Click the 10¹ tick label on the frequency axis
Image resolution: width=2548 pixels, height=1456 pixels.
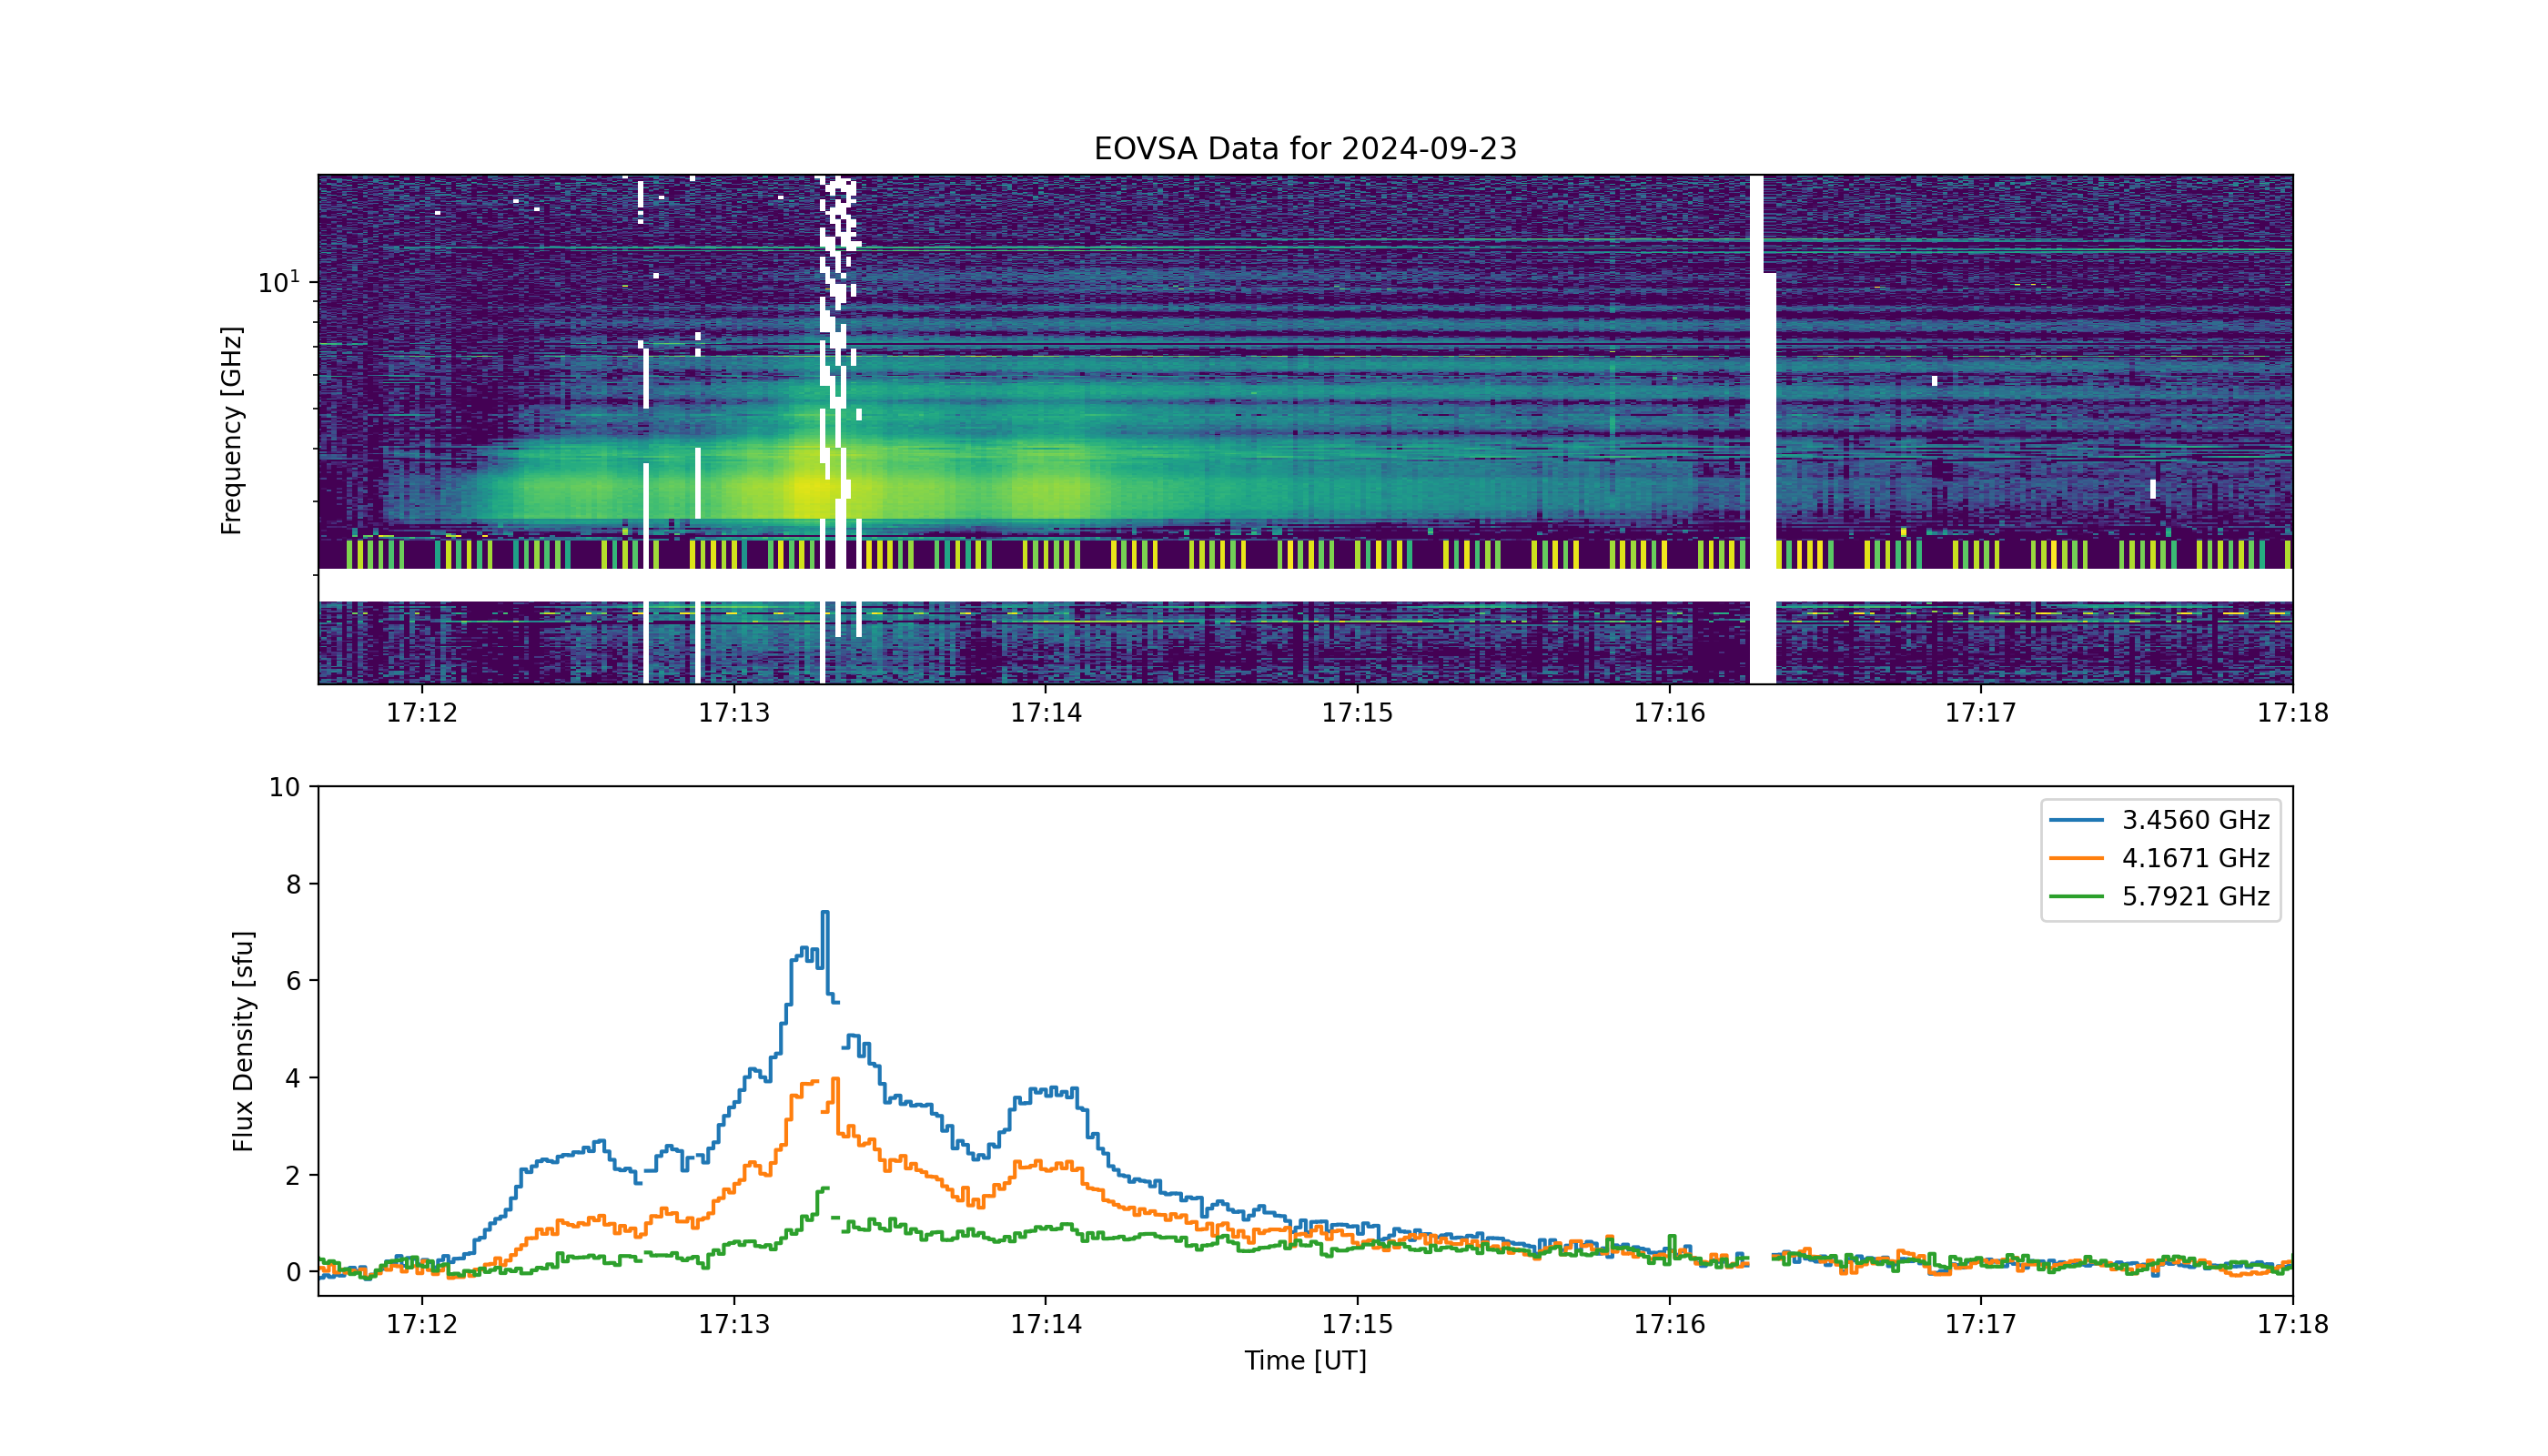pos(279,282)
